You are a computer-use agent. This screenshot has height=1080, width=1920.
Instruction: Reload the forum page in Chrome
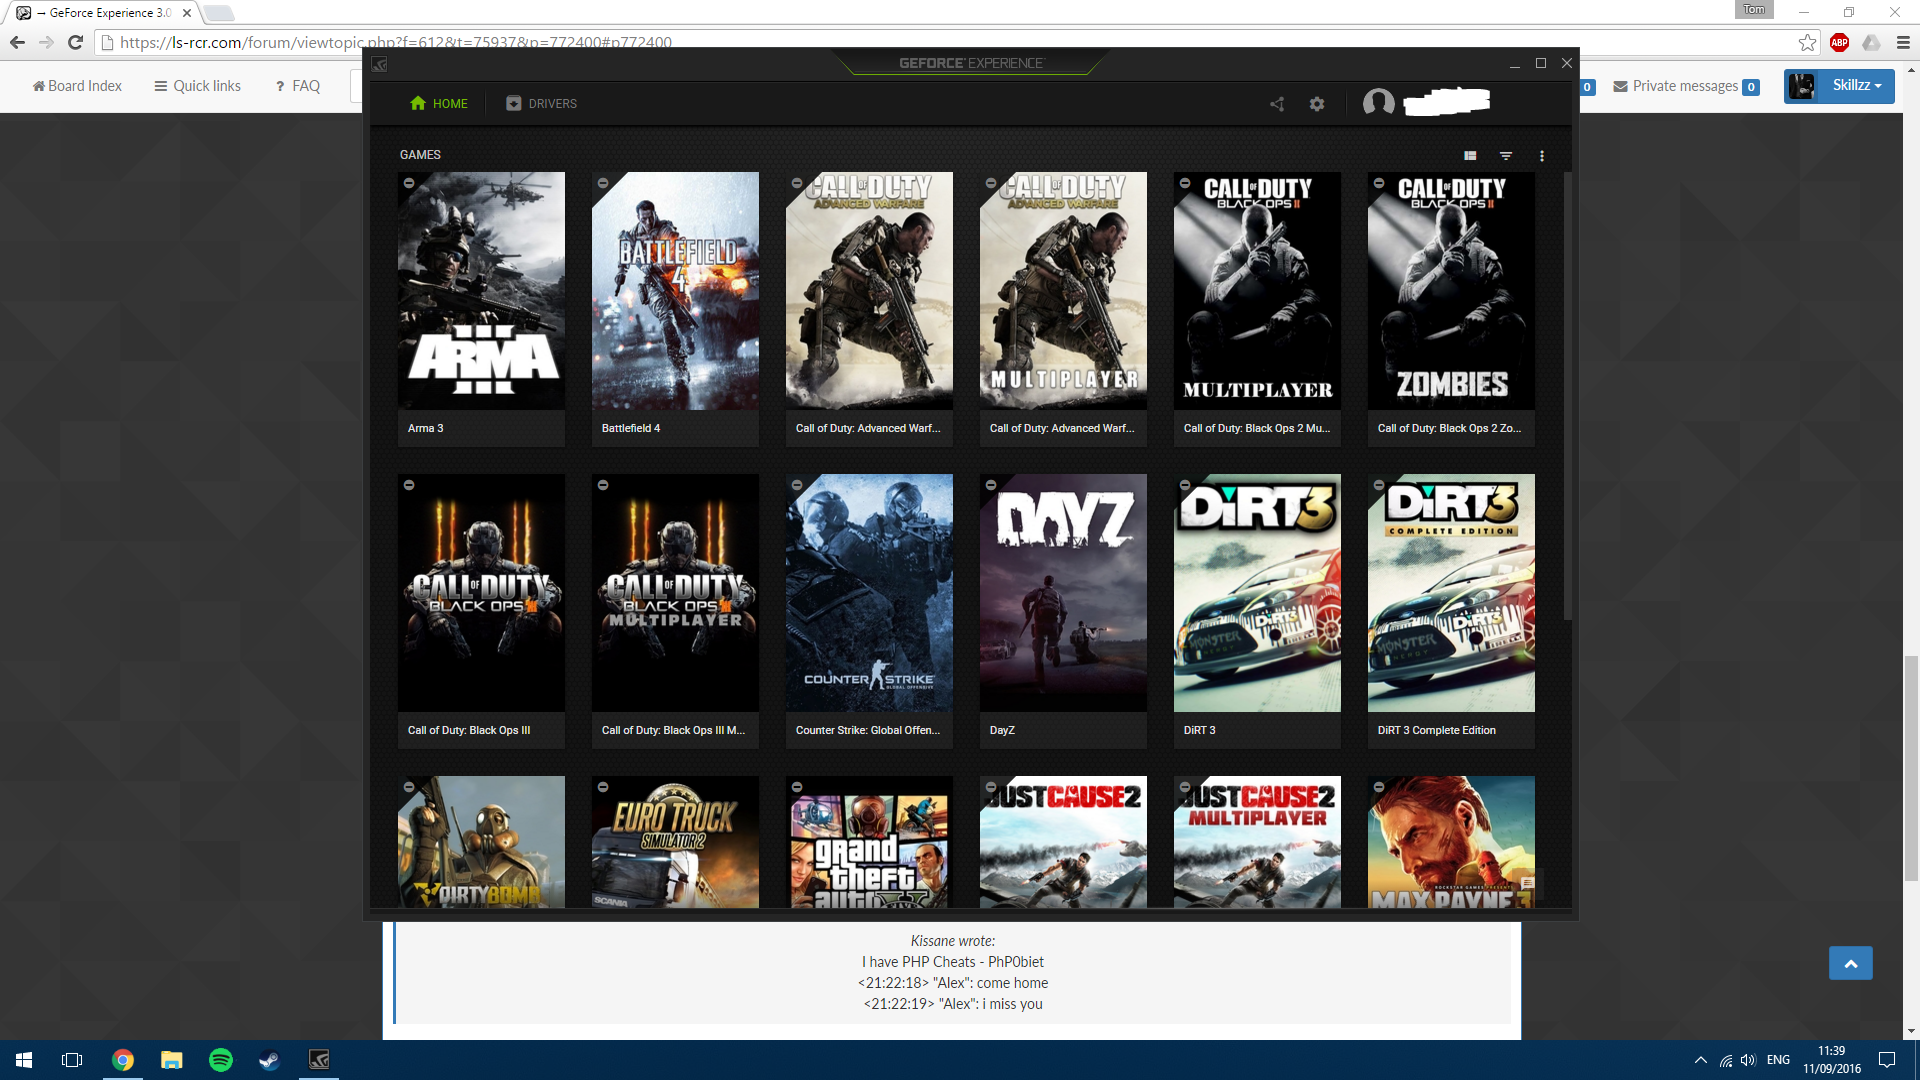pos(75,42)
